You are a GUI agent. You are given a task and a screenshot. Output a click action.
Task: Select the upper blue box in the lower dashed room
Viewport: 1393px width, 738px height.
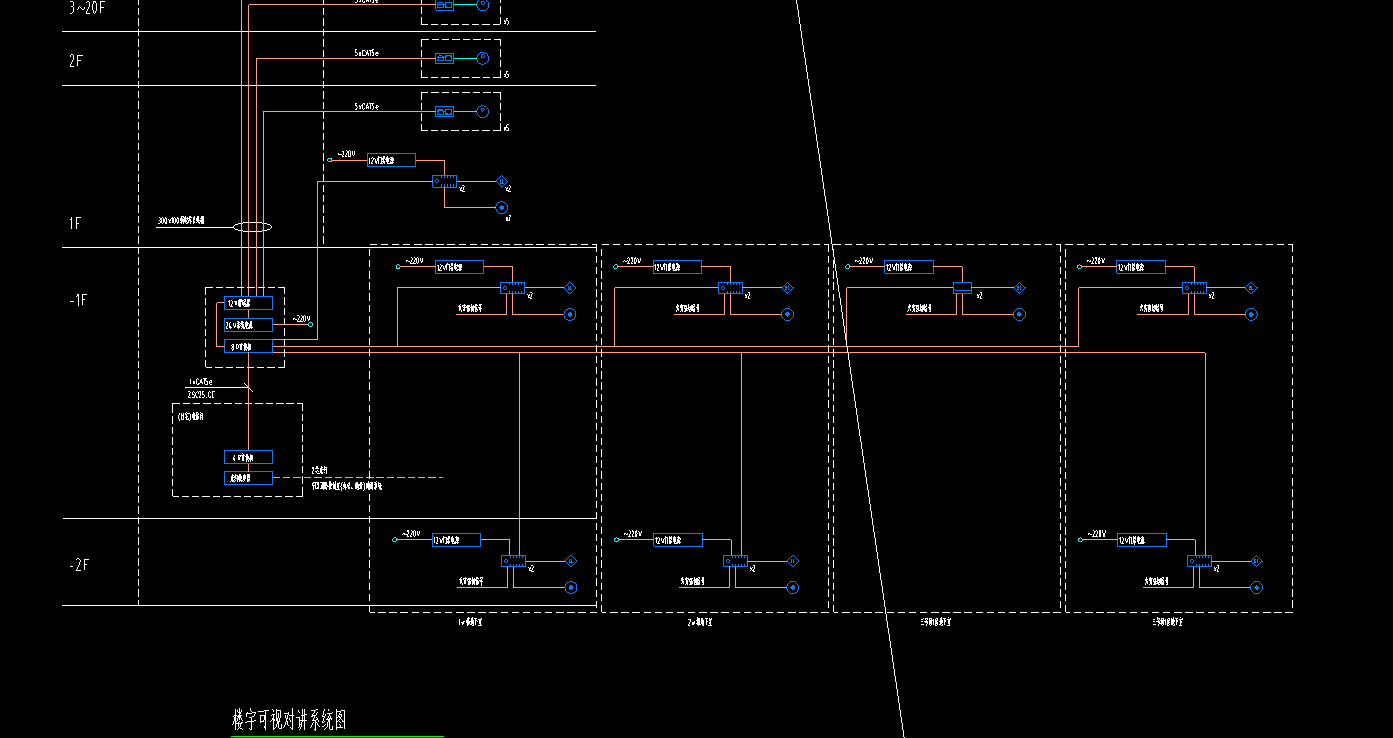(248, 457)
